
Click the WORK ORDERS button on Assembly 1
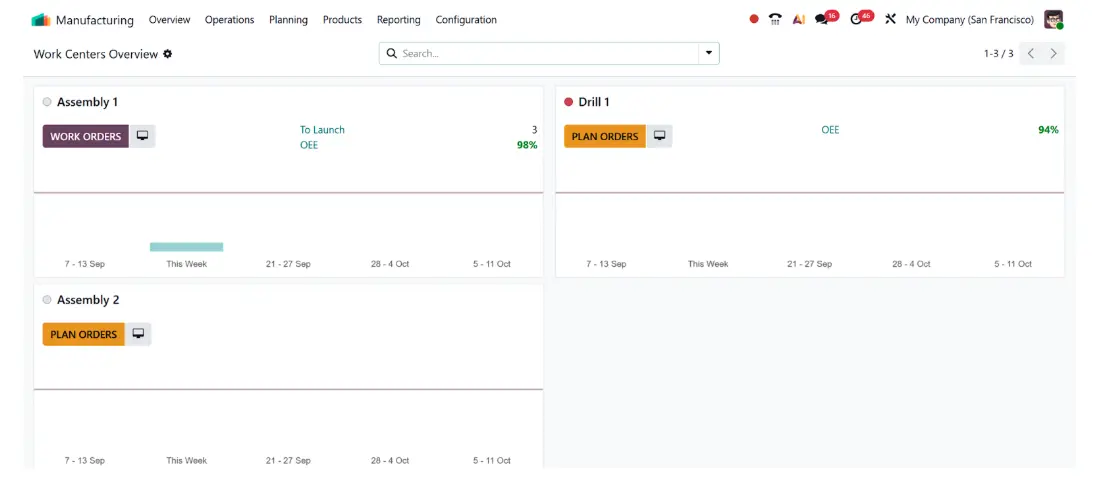[x=86, y=136]
